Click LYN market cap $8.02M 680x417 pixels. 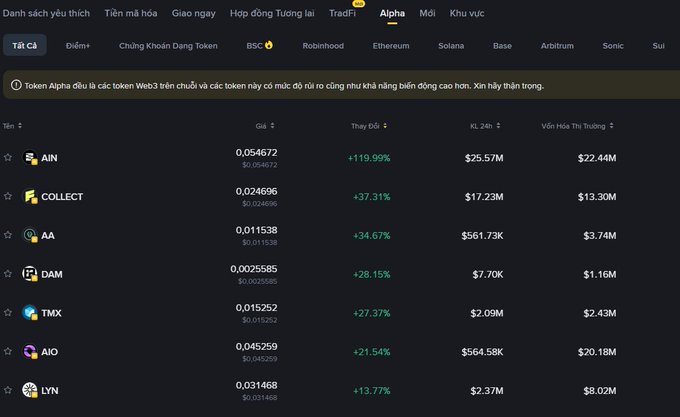click(600, 391)
